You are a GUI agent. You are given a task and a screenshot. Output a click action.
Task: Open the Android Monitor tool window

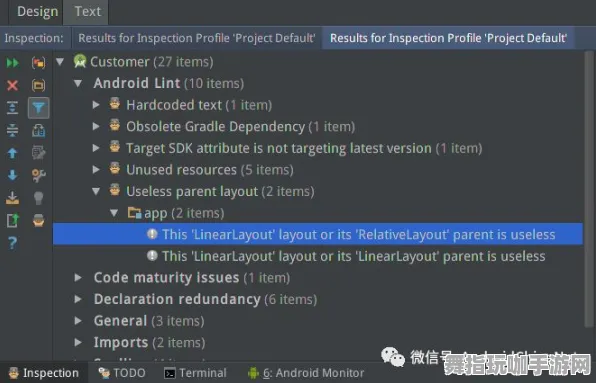point(306,373)
